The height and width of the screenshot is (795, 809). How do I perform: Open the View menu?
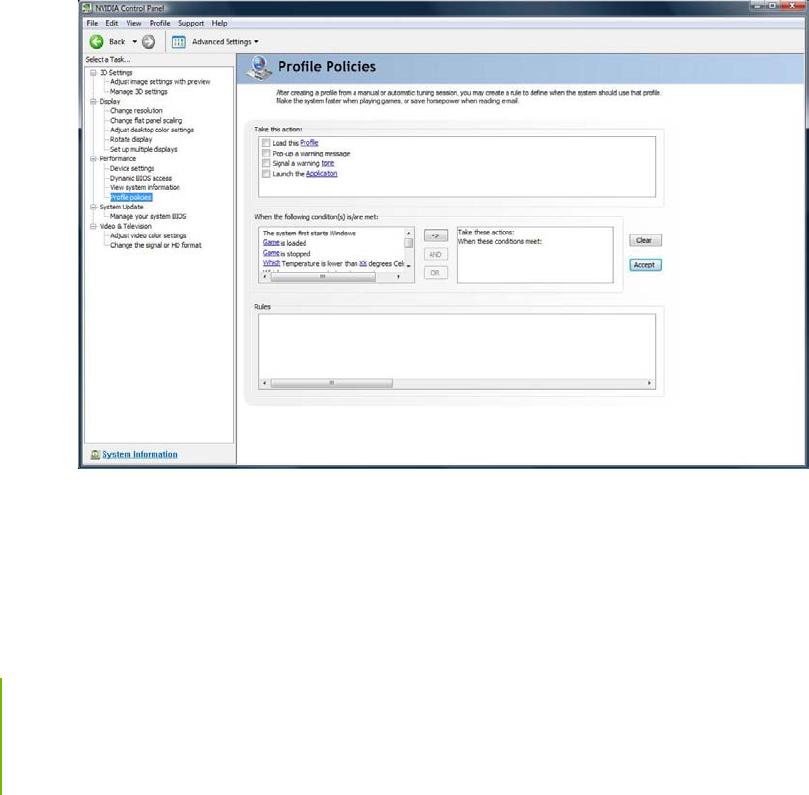tap(134, 23)
